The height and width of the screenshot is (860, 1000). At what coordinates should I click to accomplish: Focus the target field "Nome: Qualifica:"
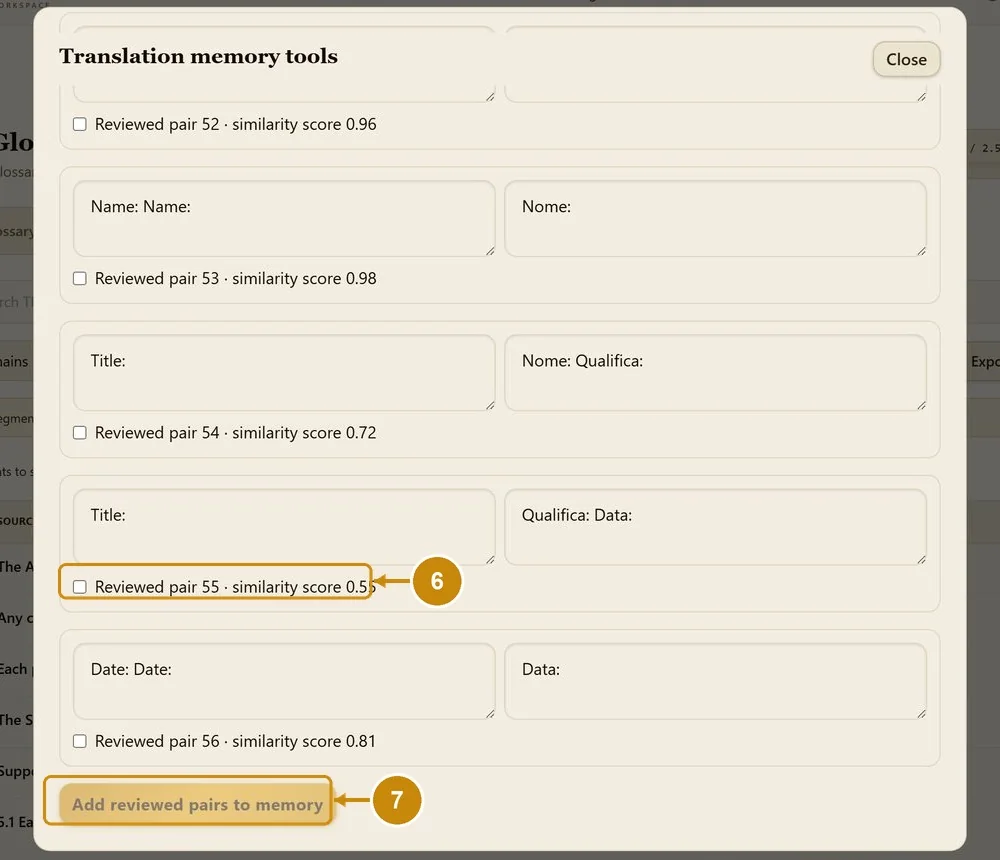[716, 373]
